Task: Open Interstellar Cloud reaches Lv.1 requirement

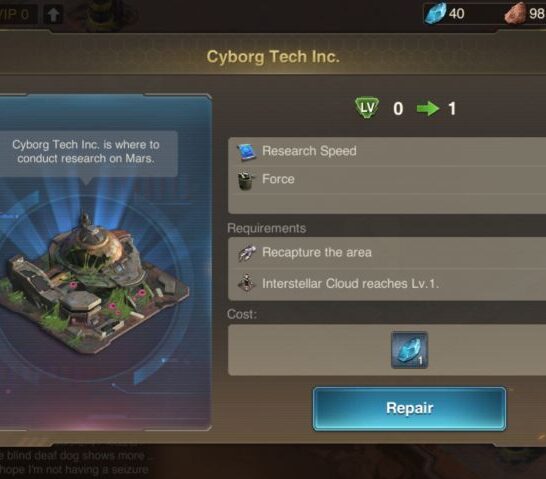Action: coord(387,284)
